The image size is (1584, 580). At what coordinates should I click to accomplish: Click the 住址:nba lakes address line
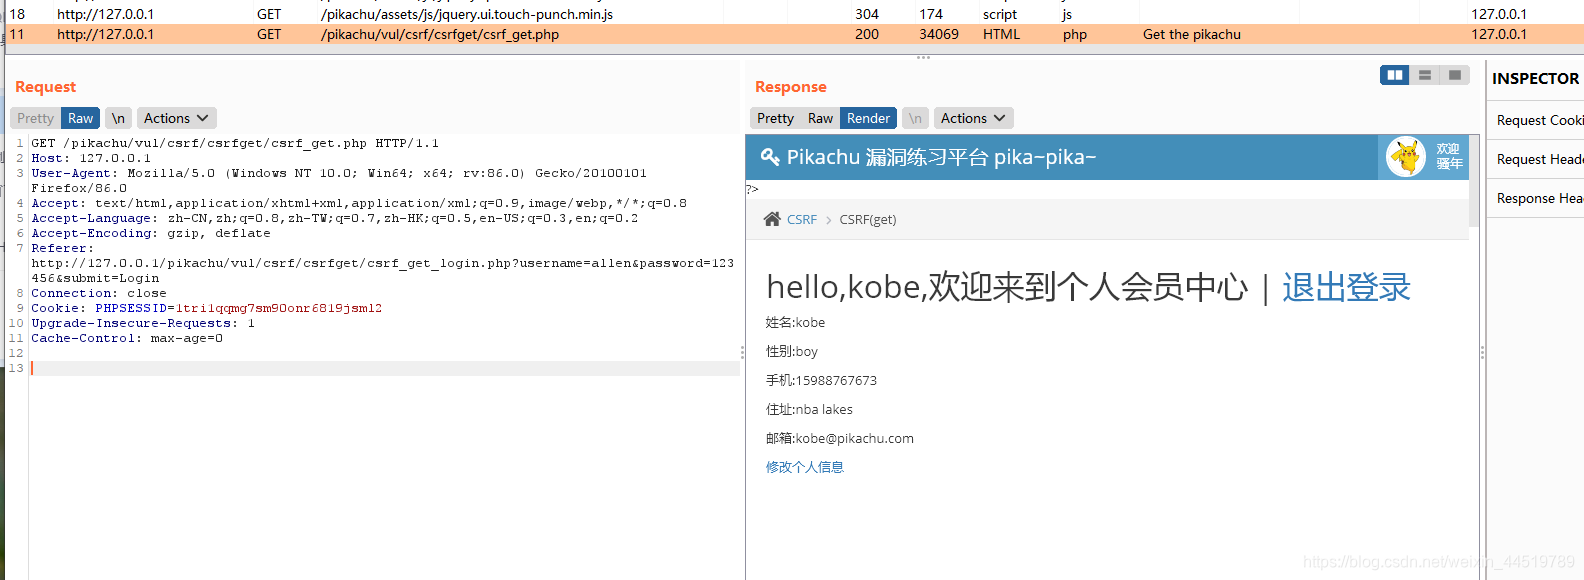809,409
